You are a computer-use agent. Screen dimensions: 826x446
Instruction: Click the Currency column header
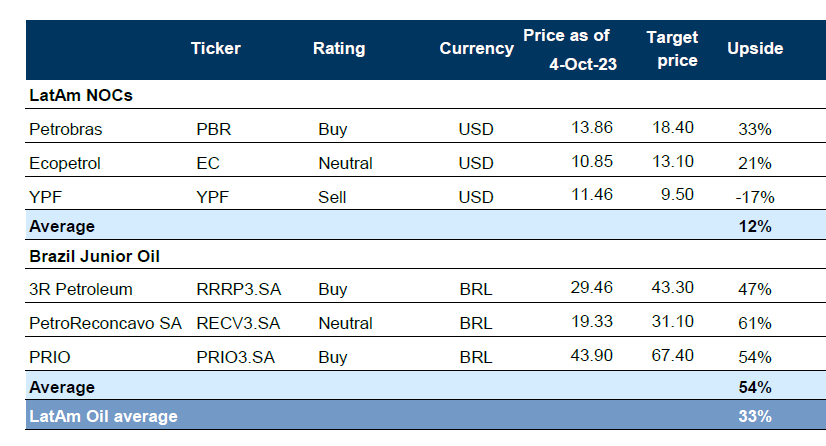point(476,48)
